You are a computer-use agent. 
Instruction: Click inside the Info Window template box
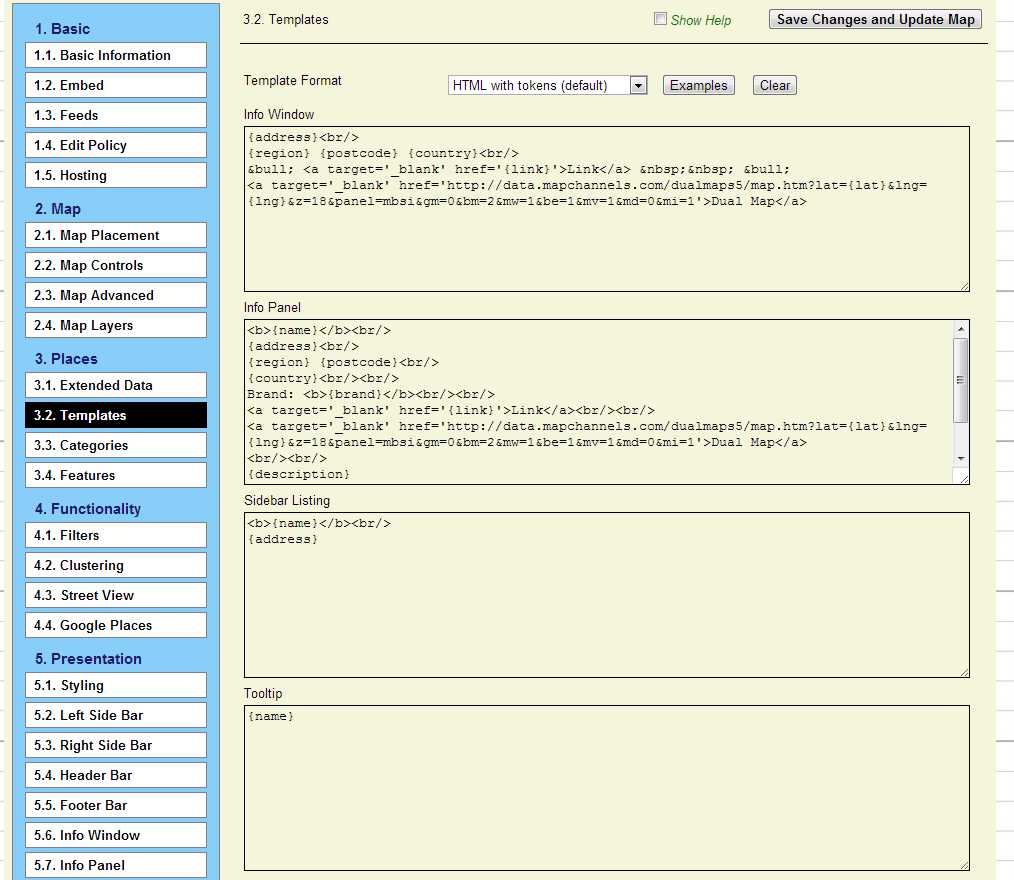[x=607, y=209]
